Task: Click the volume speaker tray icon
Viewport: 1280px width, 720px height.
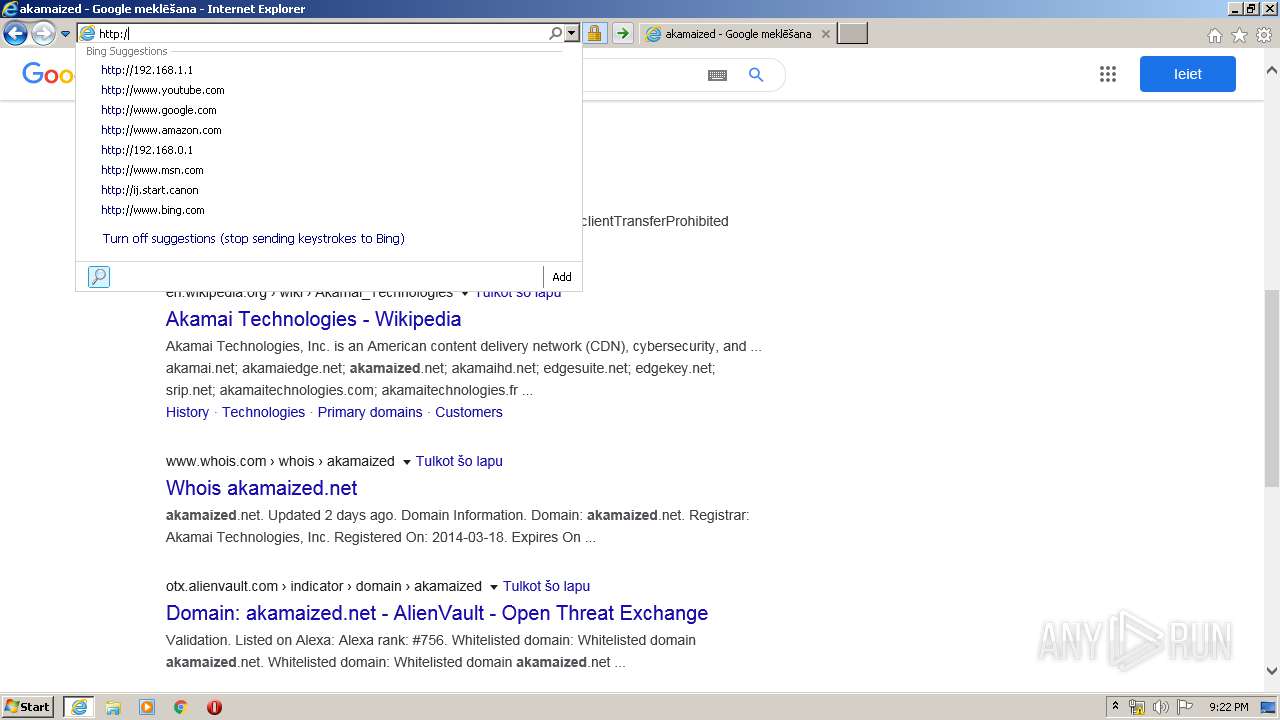Action: point(1161,707)
